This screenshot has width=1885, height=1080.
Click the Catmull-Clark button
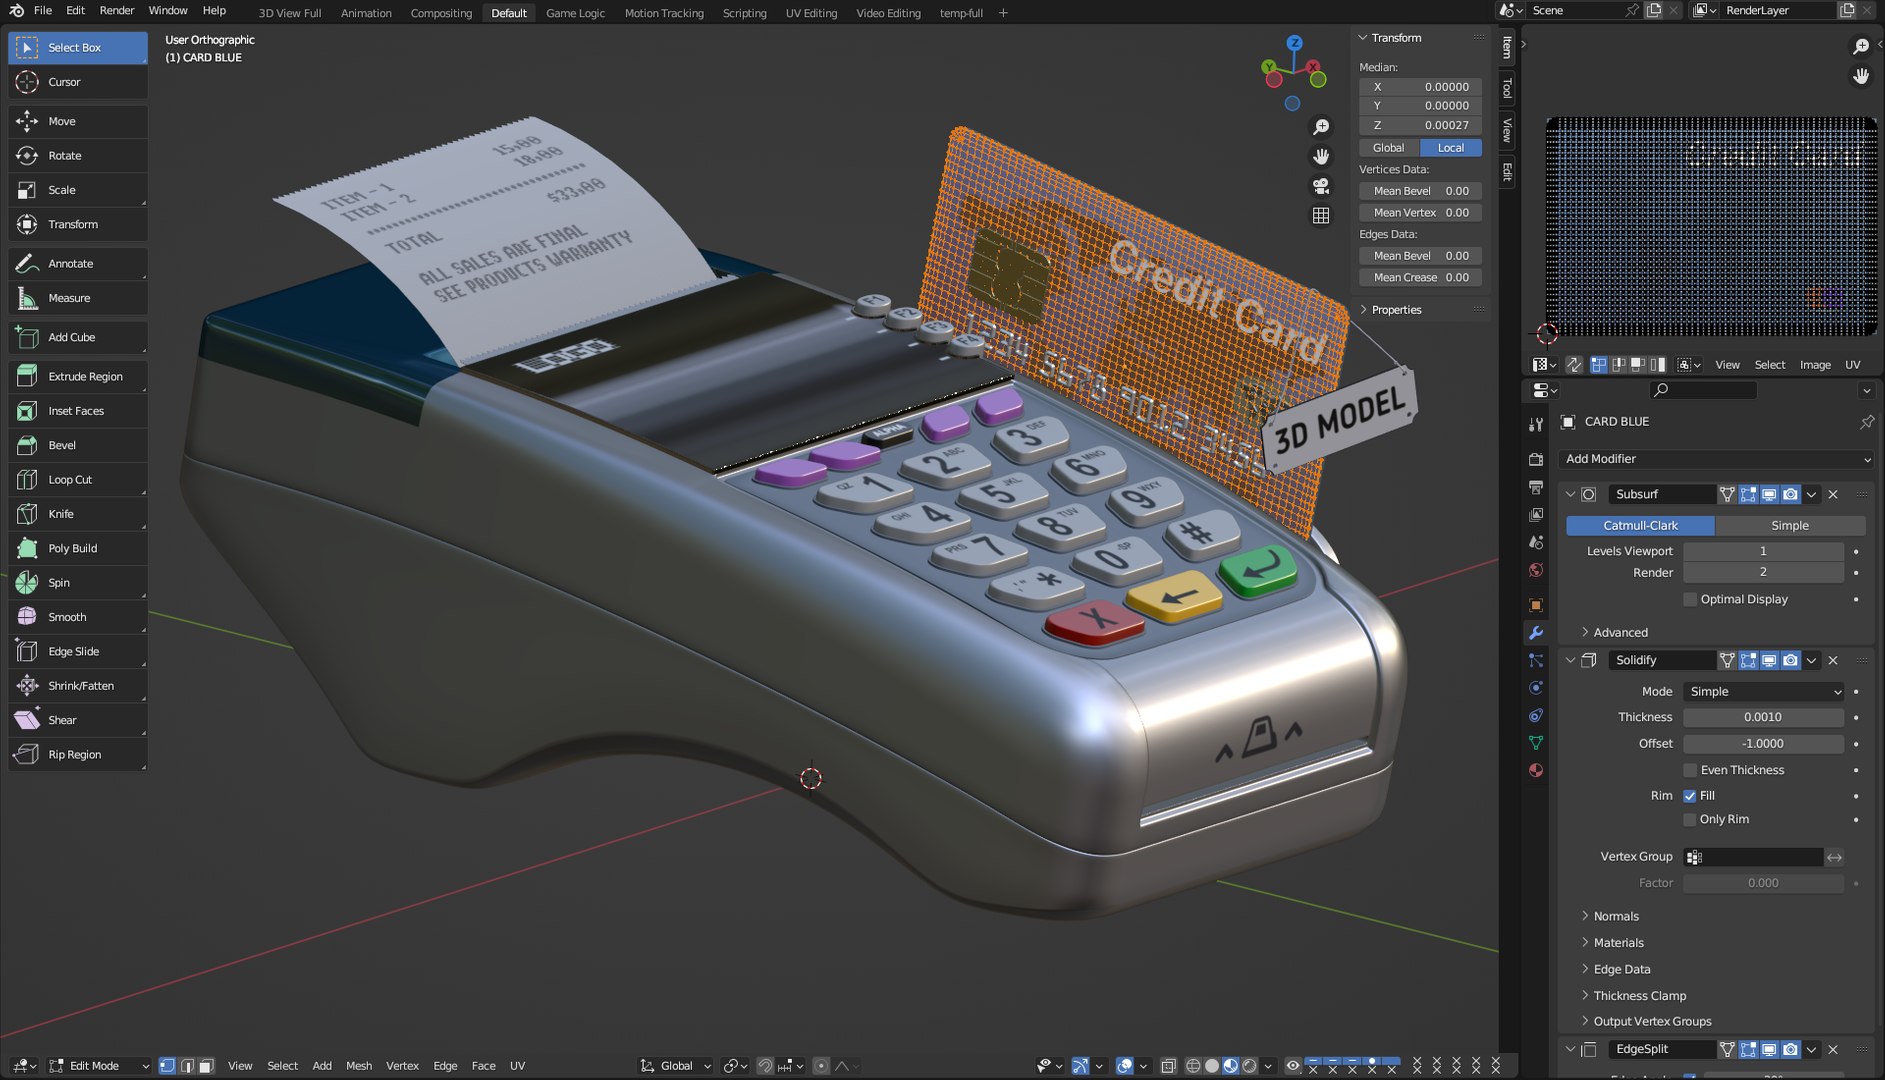(x=1640, y=525)
